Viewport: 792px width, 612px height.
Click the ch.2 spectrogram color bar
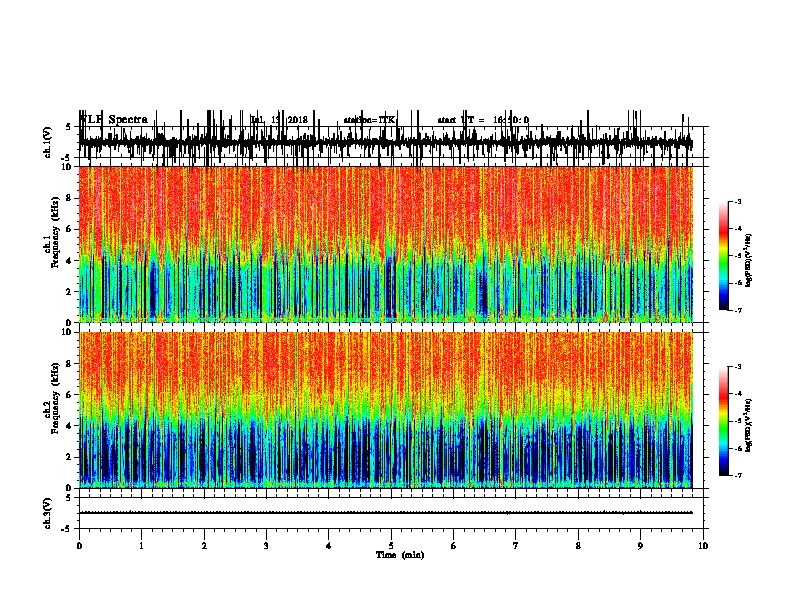point(723,421)
